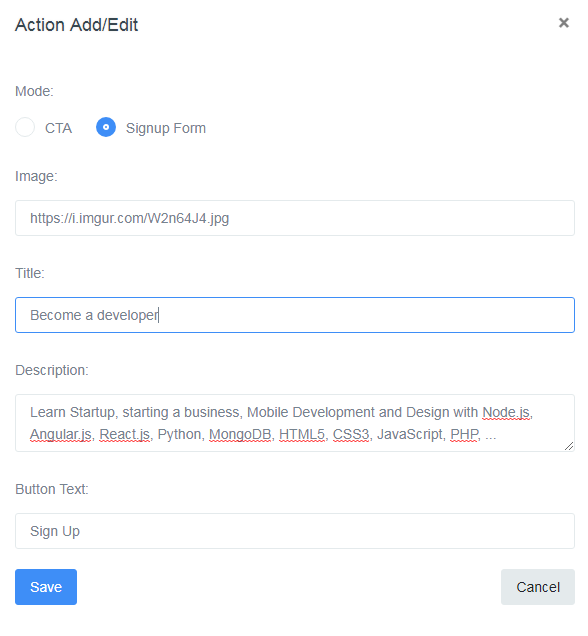Click the 'Title:' field label
Image resolution: width=588 pixels, height=636 pixels.
pos(30,273)
